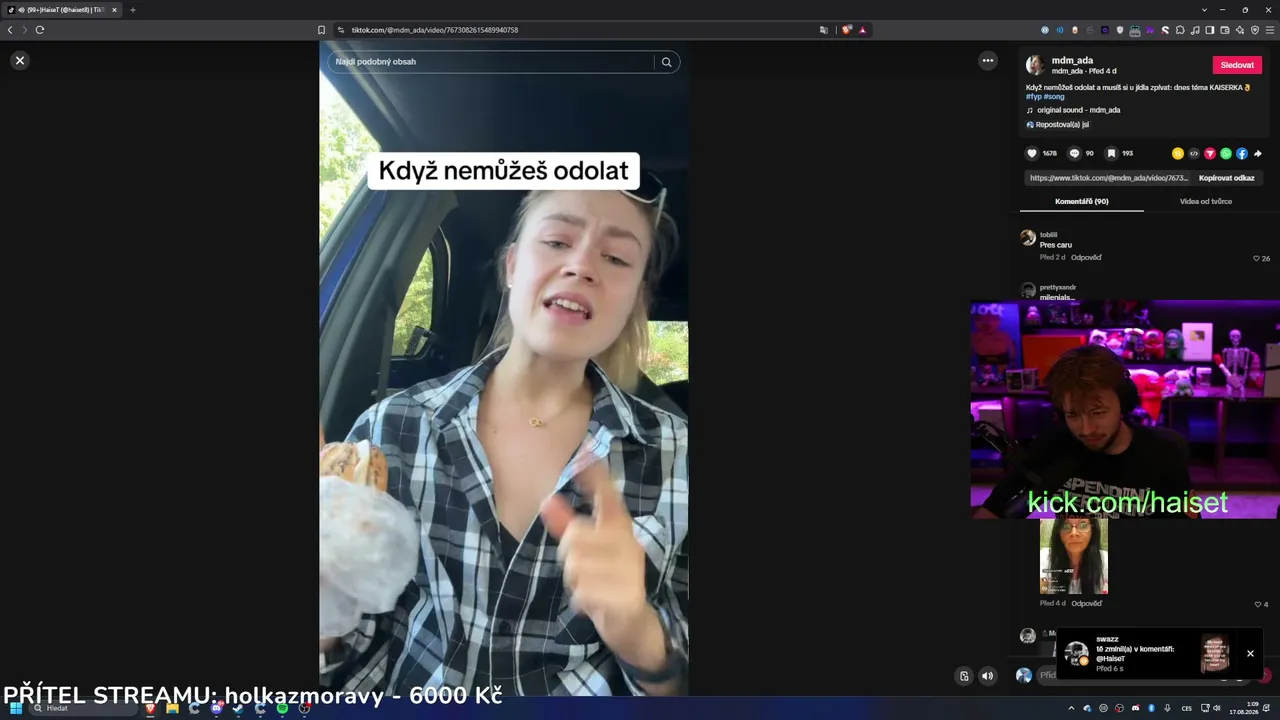Screen dimensions: 1280x720
Task: Open Discord from the taskbar
Action: [217, 708]
